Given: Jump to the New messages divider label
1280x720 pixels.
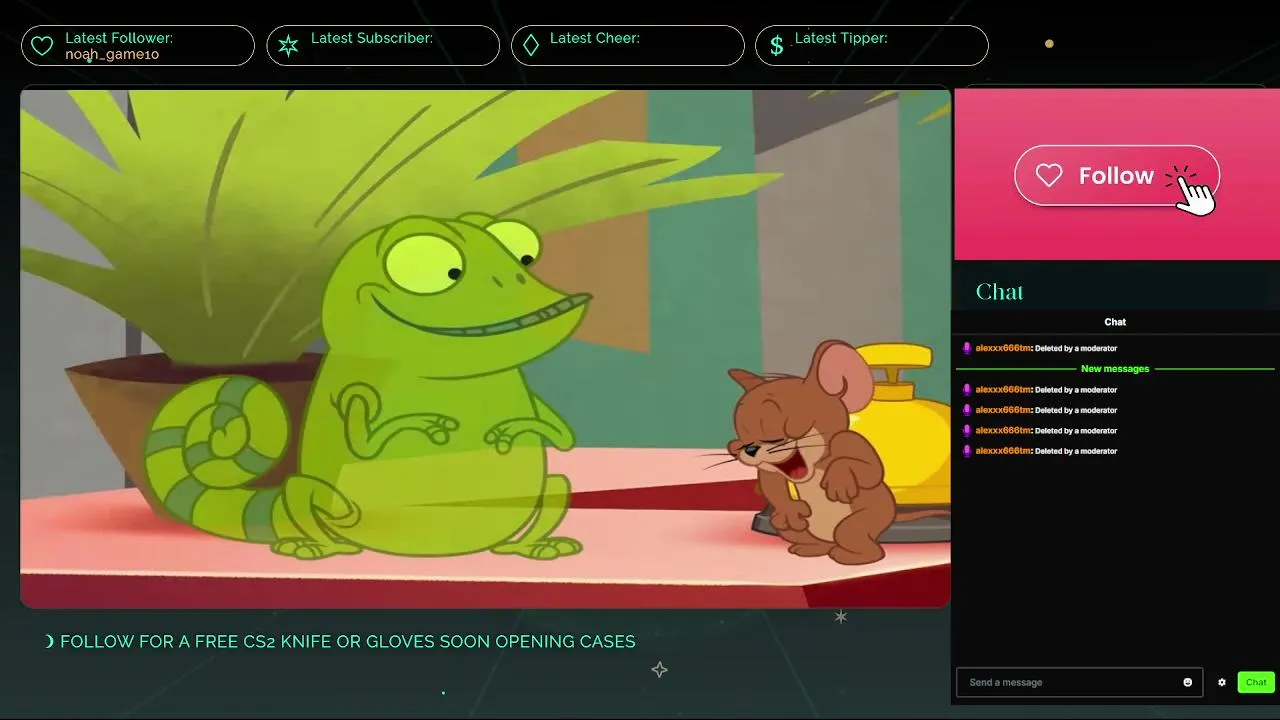Looking at the screenshot, I should point(1115,369).
